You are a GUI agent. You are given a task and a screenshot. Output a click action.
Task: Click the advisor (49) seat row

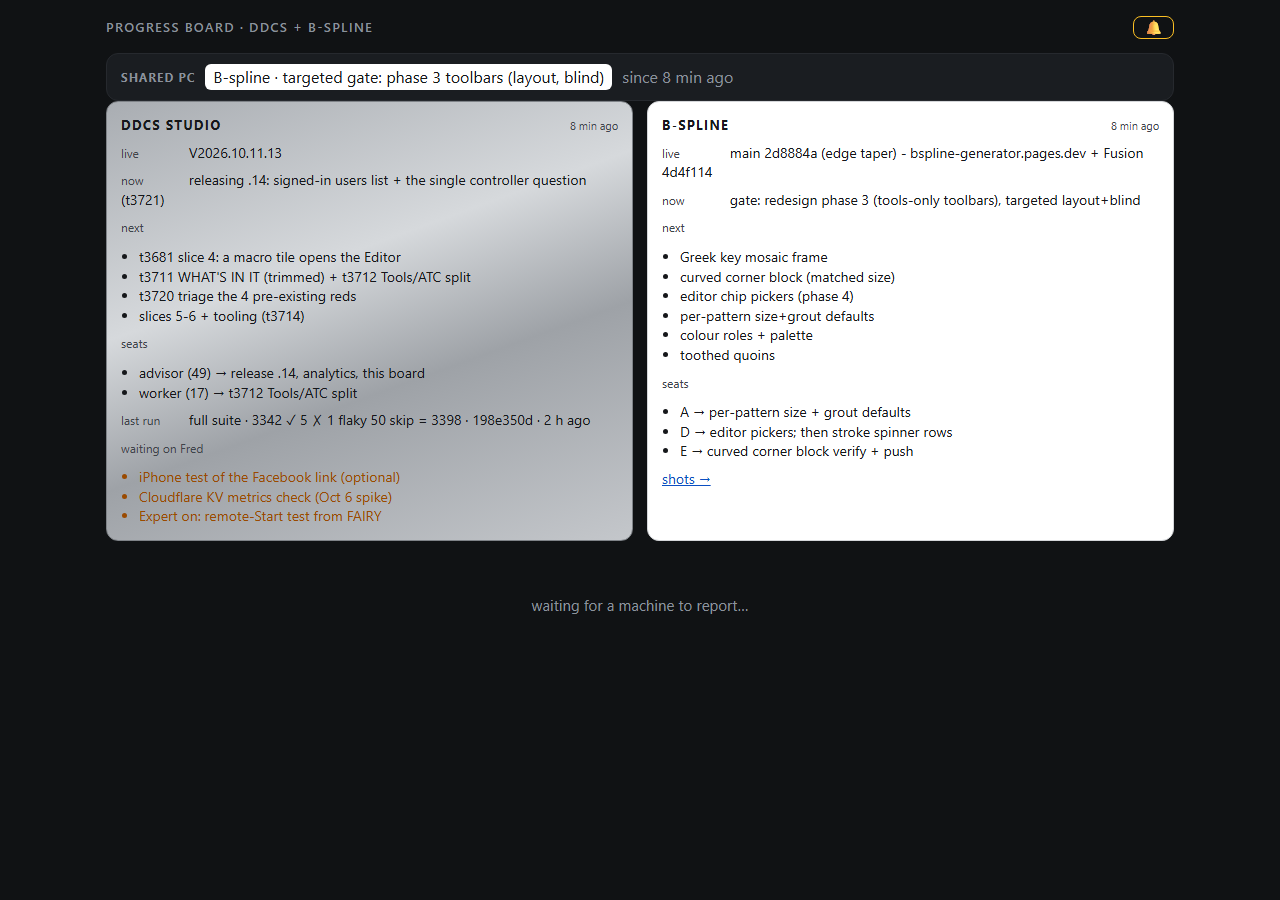click(x=282, y=373)
